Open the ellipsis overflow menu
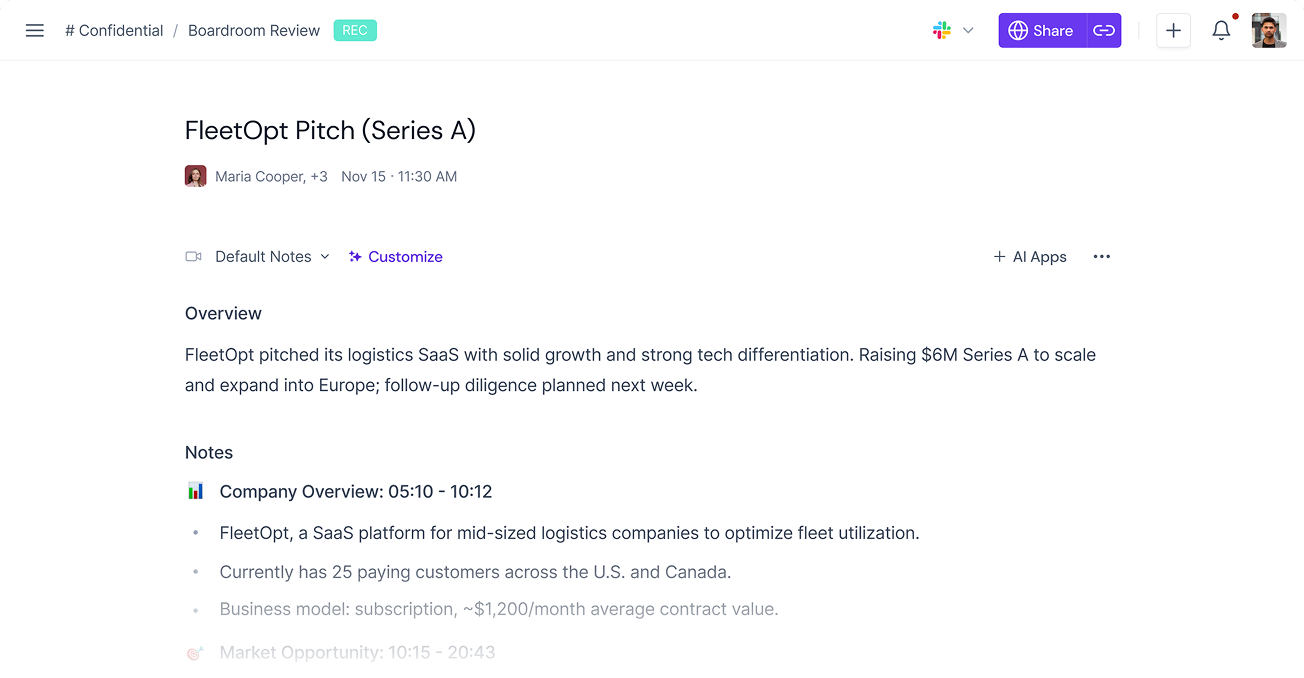 coord(1101,256)
